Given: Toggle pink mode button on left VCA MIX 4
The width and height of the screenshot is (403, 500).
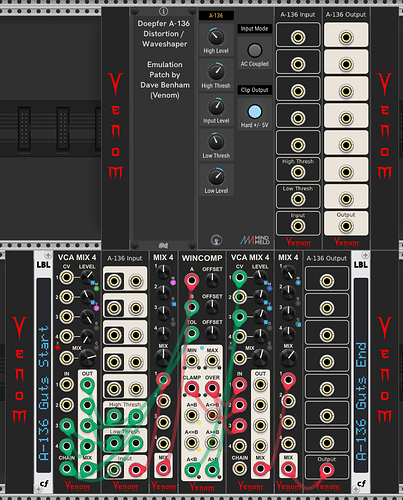Looking at the screenshot, I should (x=97, y=308).
